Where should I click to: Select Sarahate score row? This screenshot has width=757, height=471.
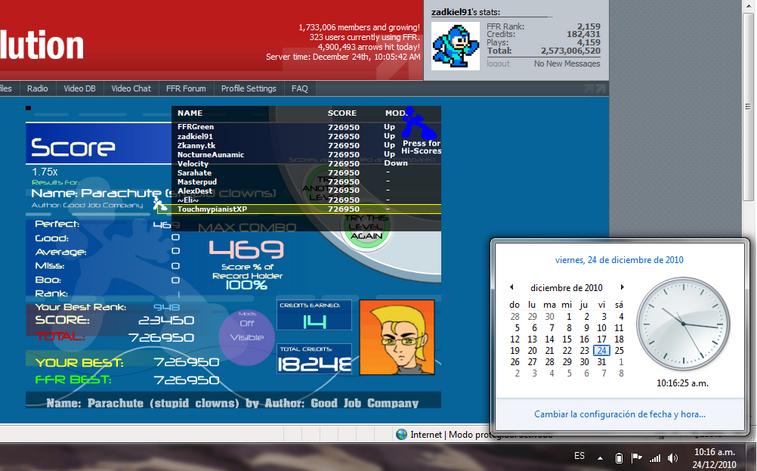(x=306, y=173)
